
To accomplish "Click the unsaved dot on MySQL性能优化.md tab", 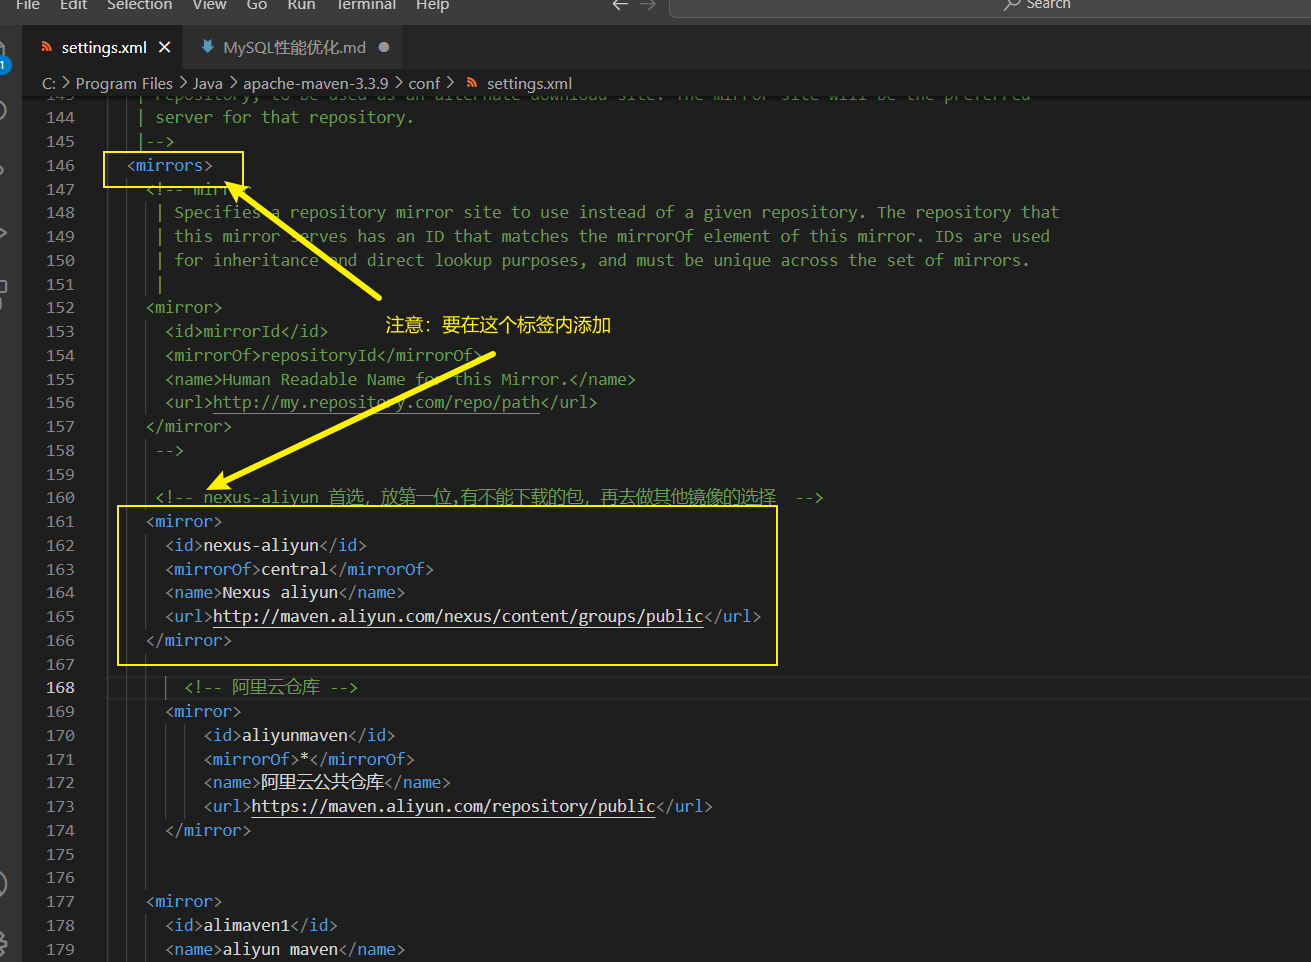I will click(384, 47).
